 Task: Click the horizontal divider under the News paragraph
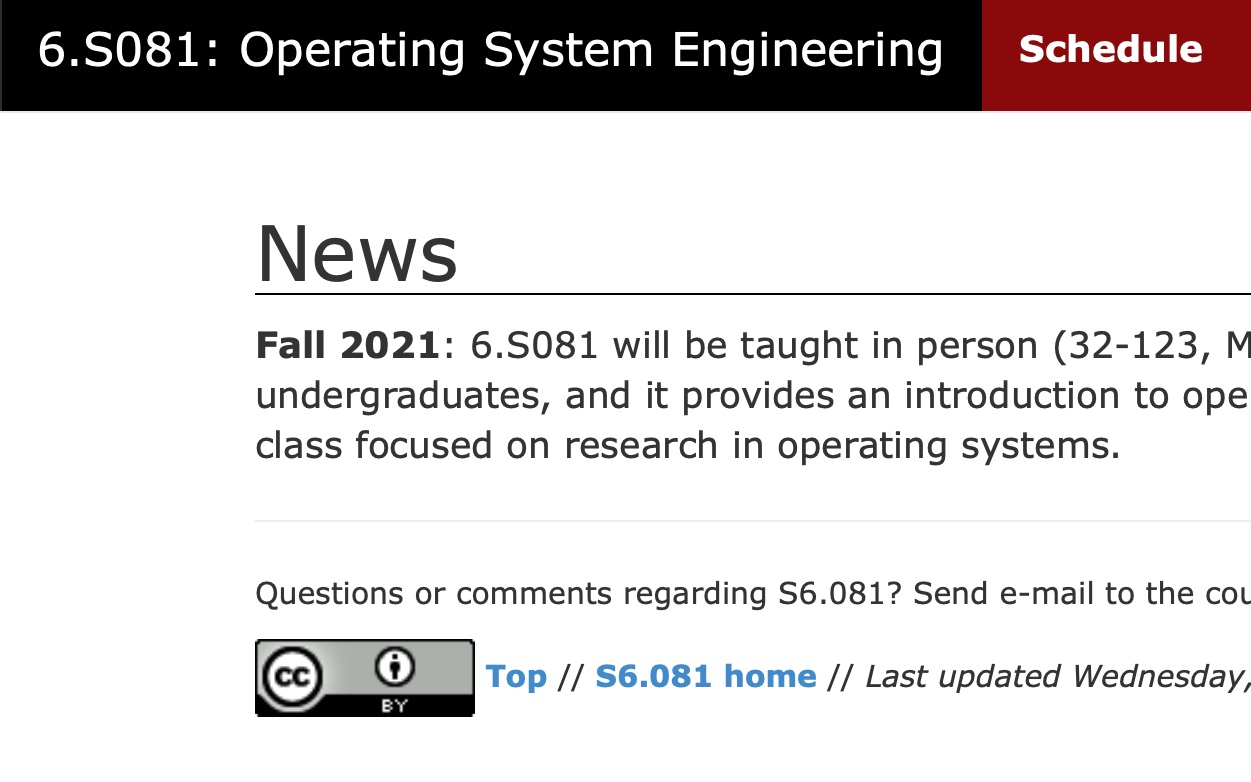752,521
